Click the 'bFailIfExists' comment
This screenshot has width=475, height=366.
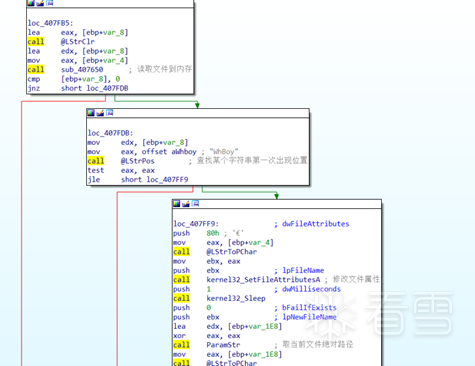click(309, 308)
